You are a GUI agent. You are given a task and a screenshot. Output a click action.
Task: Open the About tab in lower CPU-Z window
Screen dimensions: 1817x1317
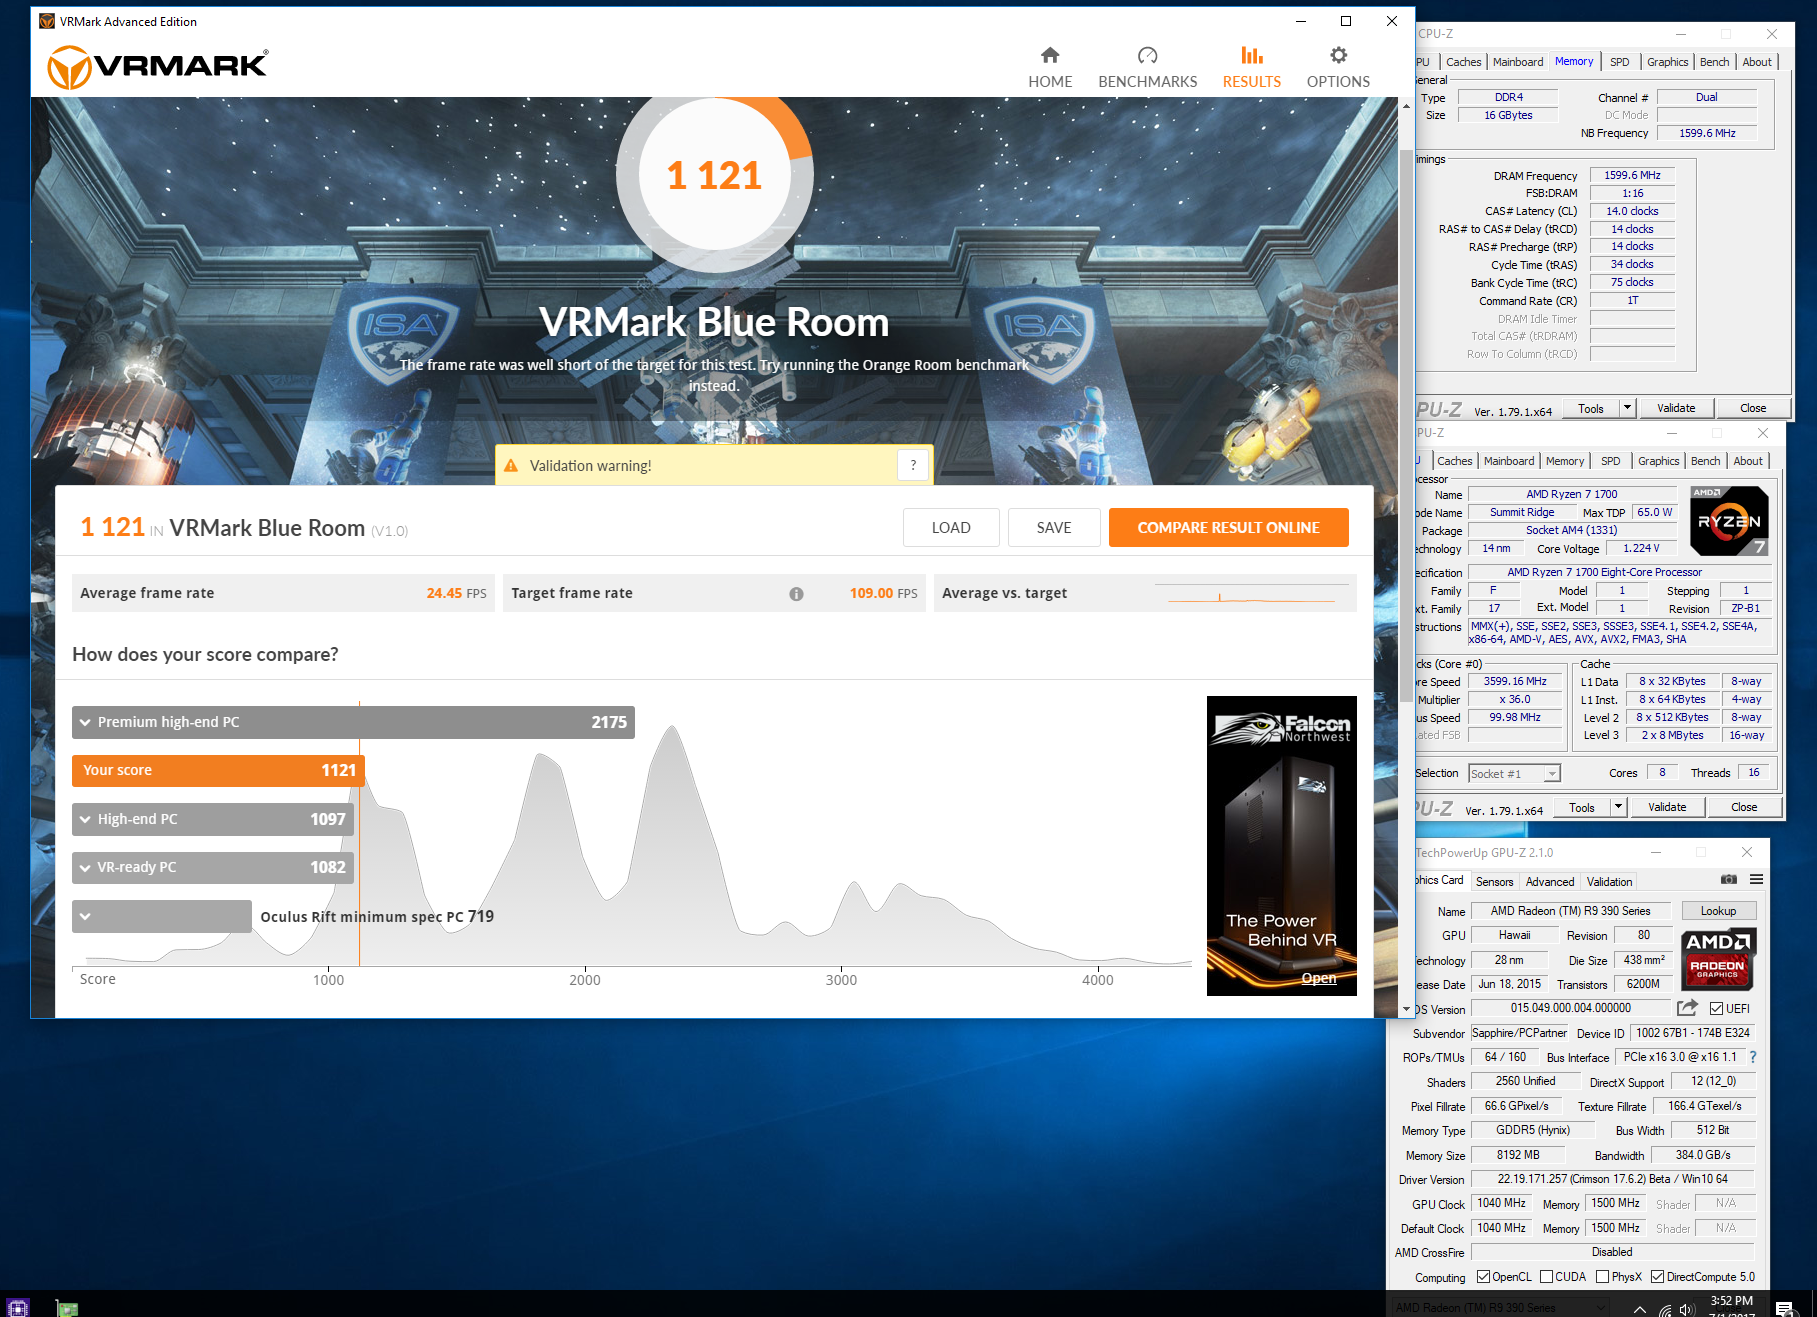coord(1748,461)
